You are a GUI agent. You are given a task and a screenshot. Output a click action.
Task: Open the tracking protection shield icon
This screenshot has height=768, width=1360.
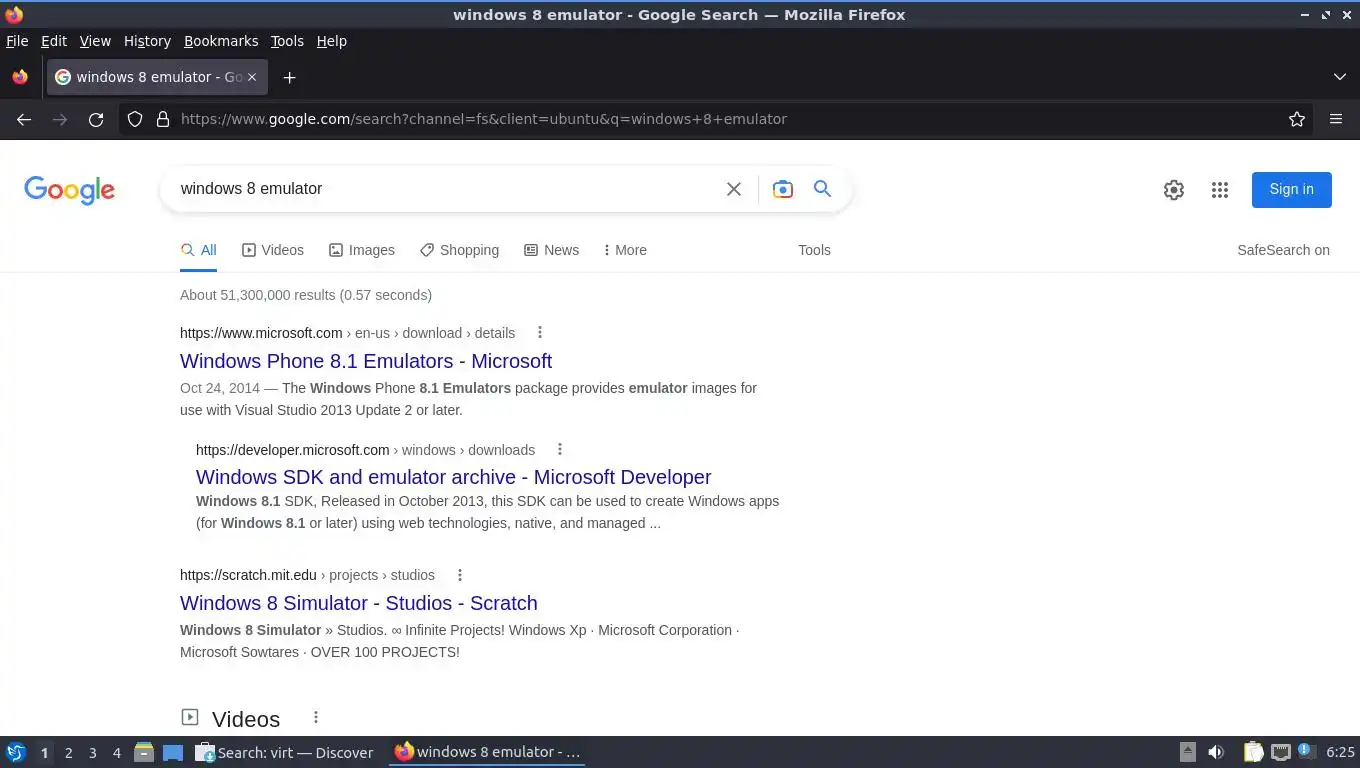[x=135, y=119]
